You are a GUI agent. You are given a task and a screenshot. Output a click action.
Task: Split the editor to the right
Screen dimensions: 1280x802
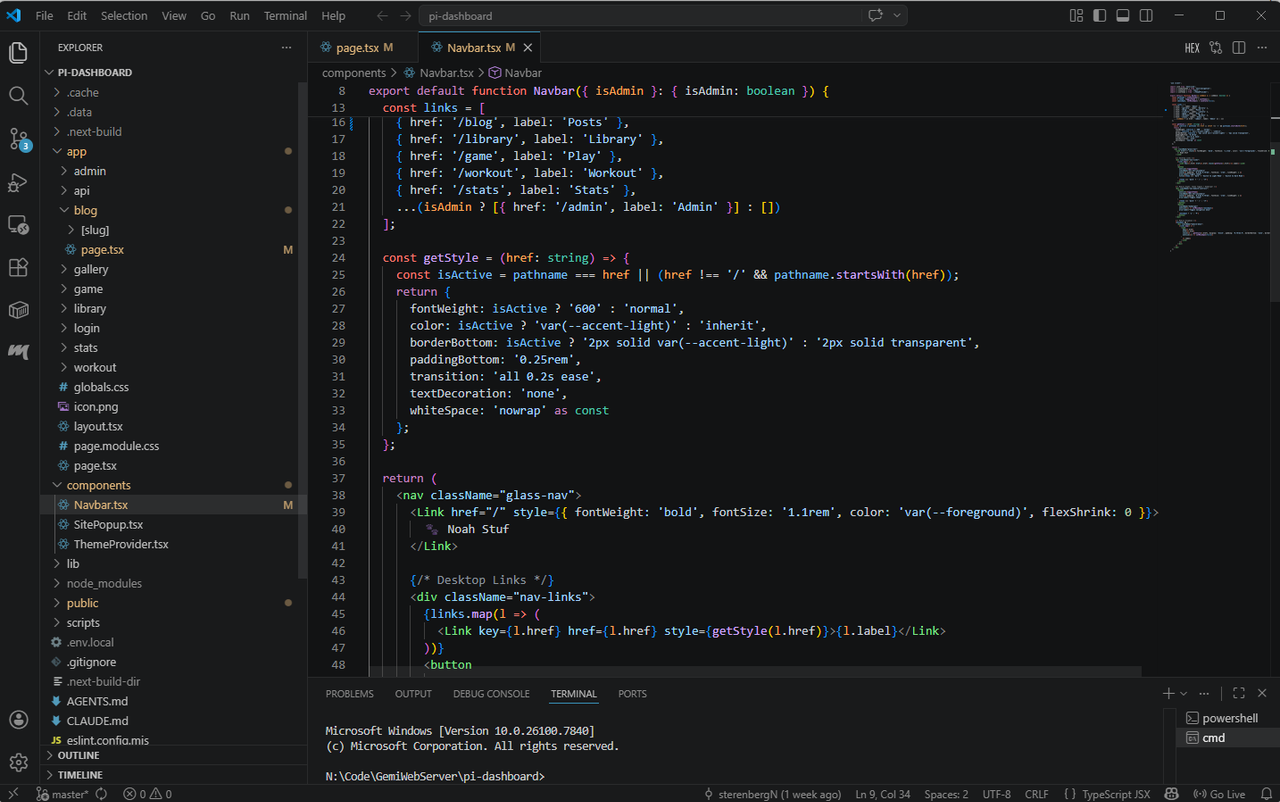click(1239, 48)
